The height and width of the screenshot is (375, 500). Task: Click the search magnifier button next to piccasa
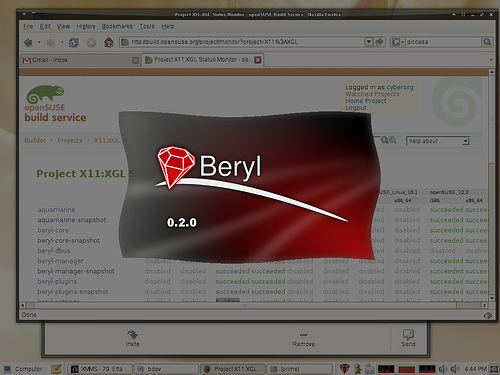(487, 42)
